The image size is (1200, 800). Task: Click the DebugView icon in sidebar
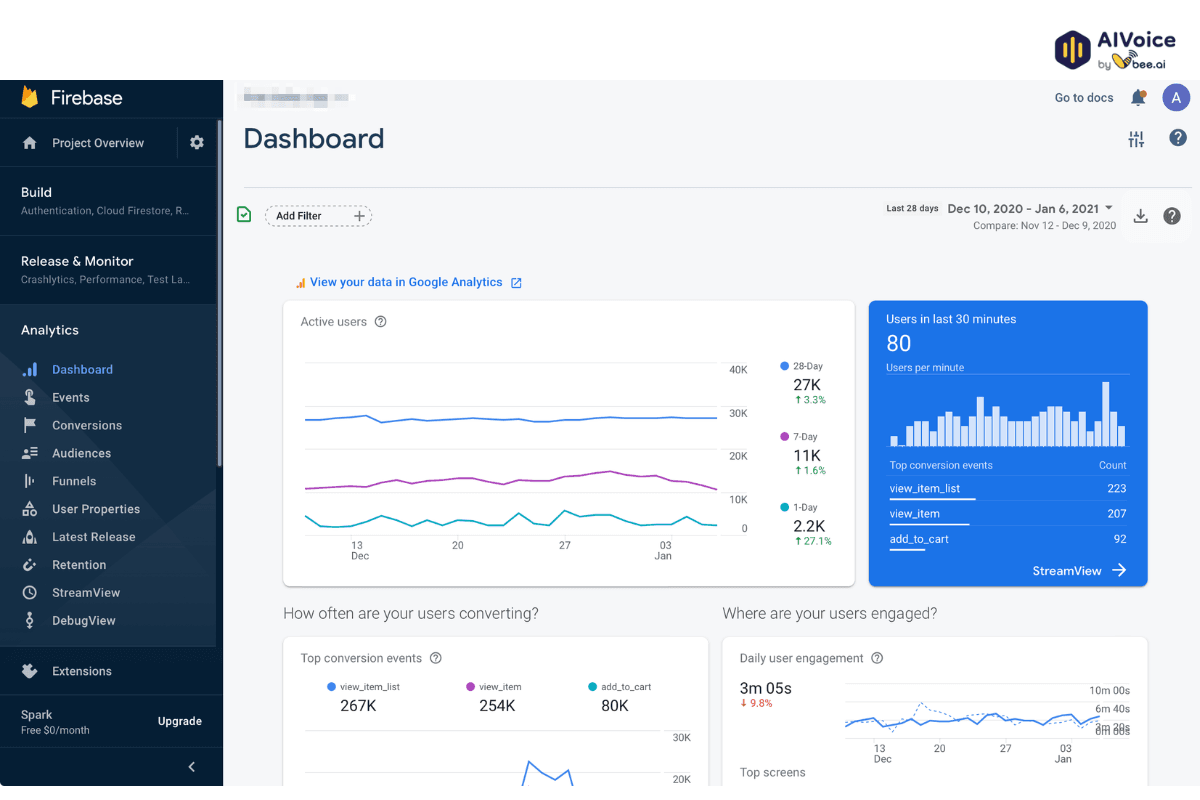click(x=30, y=621)
